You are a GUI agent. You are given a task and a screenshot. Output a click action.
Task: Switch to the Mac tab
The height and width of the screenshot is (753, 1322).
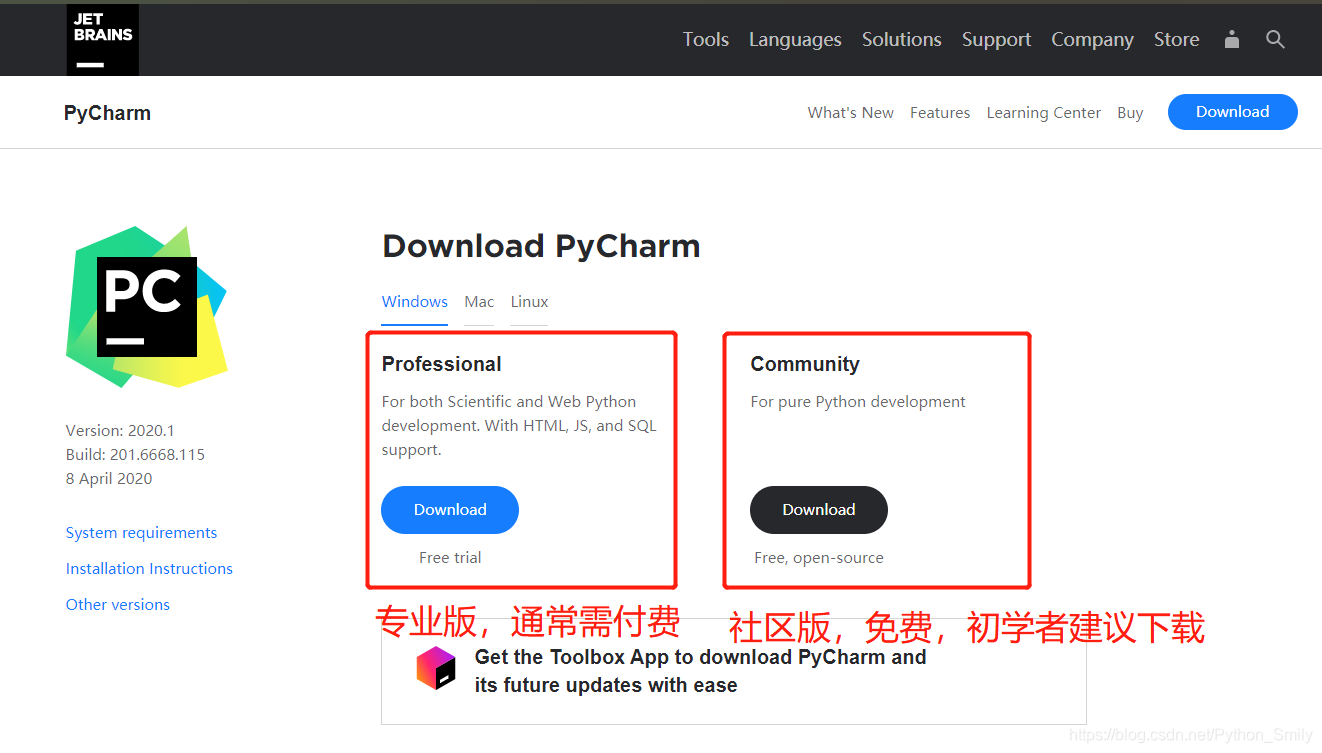coord(479,302)
